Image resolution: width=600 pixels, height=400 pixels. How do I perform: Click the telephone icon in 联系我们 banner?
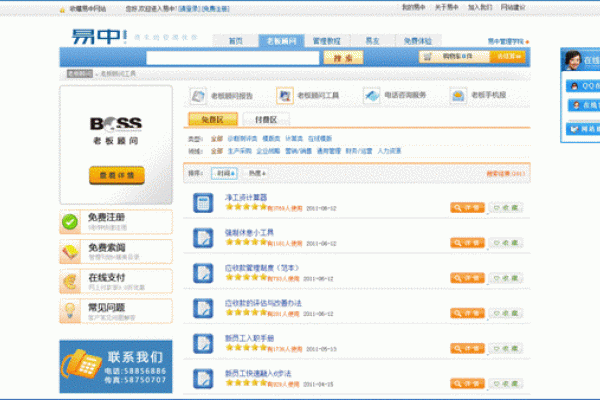pyautogui.click(x=82, y=363)
